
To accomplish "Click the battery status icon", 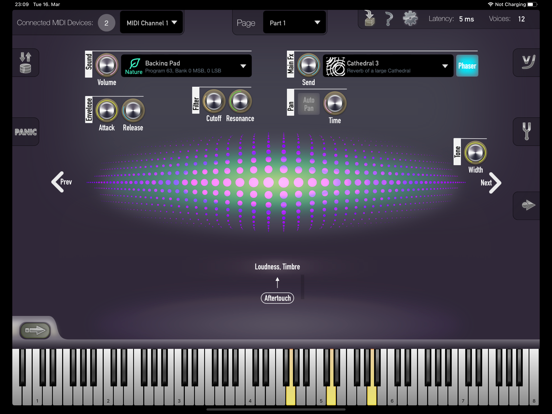I will (x=532, y=4).
